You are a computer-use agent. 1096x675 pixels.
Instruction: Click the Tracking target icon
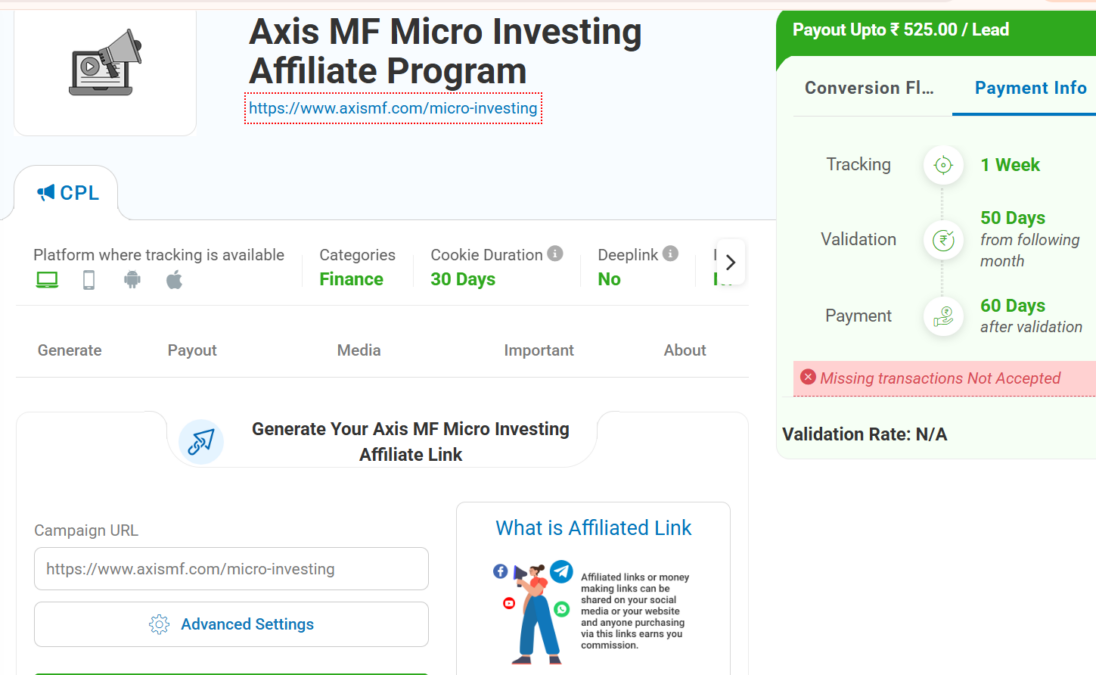(x=942, y=165)
